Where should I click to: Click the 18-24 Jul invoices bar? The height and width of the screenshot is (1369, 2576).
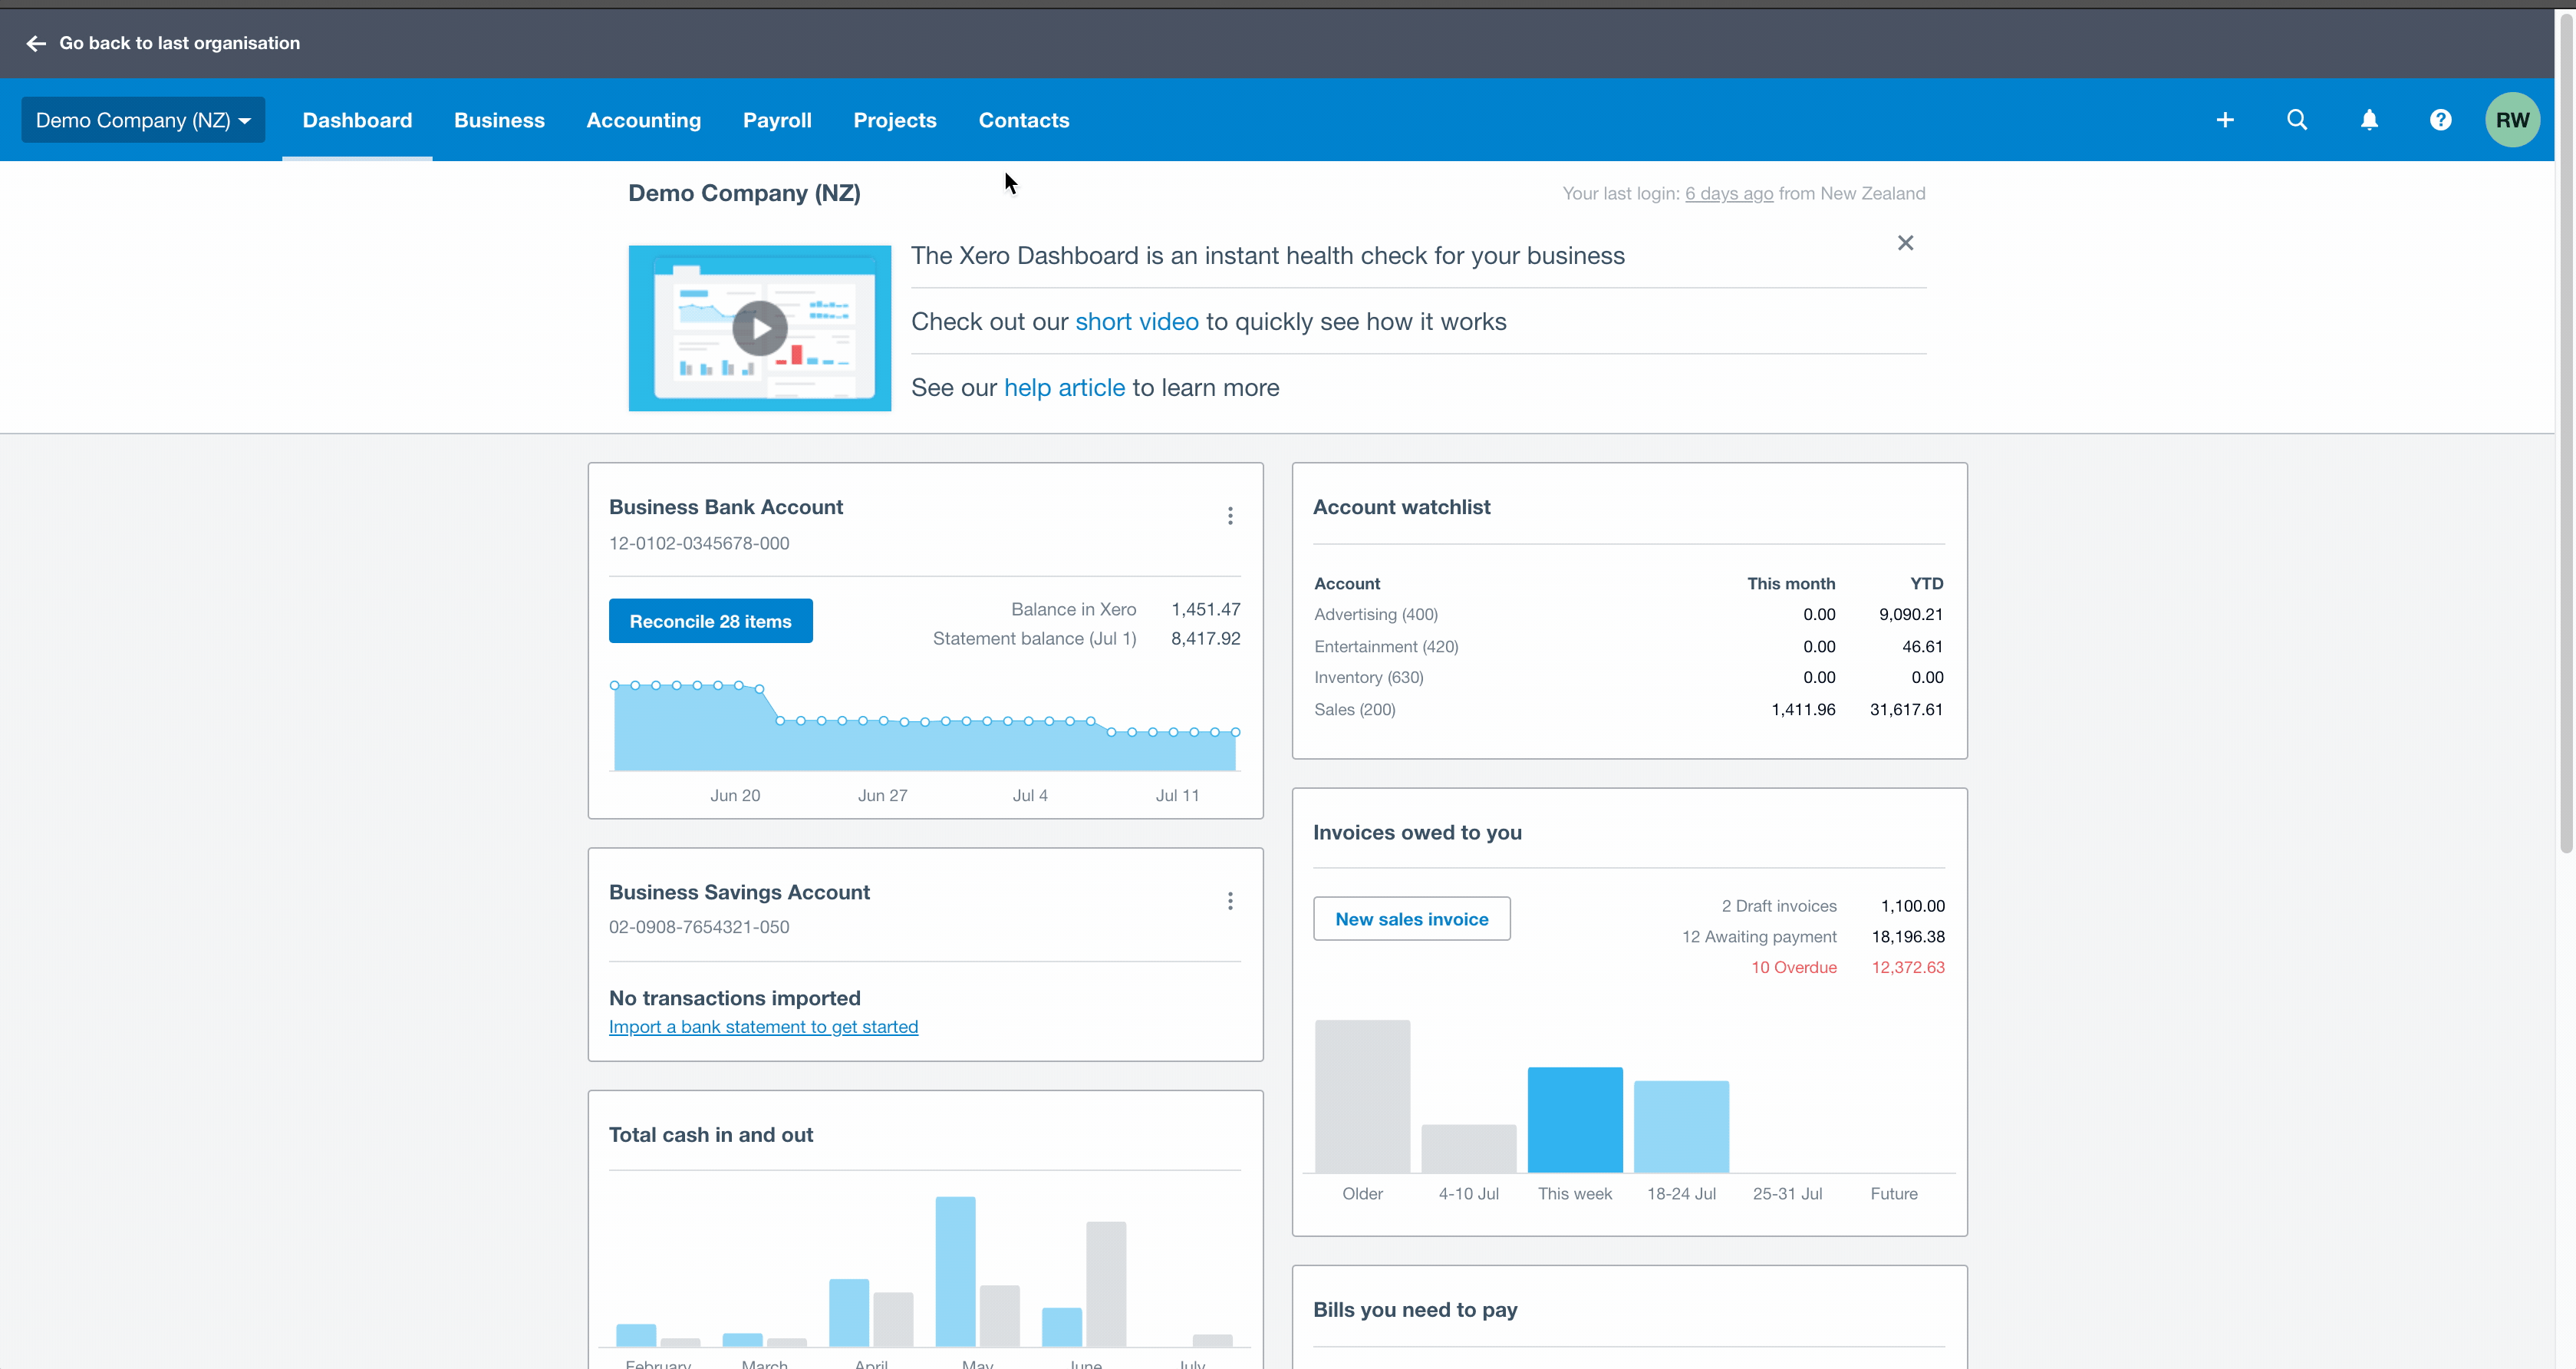1681,1126
